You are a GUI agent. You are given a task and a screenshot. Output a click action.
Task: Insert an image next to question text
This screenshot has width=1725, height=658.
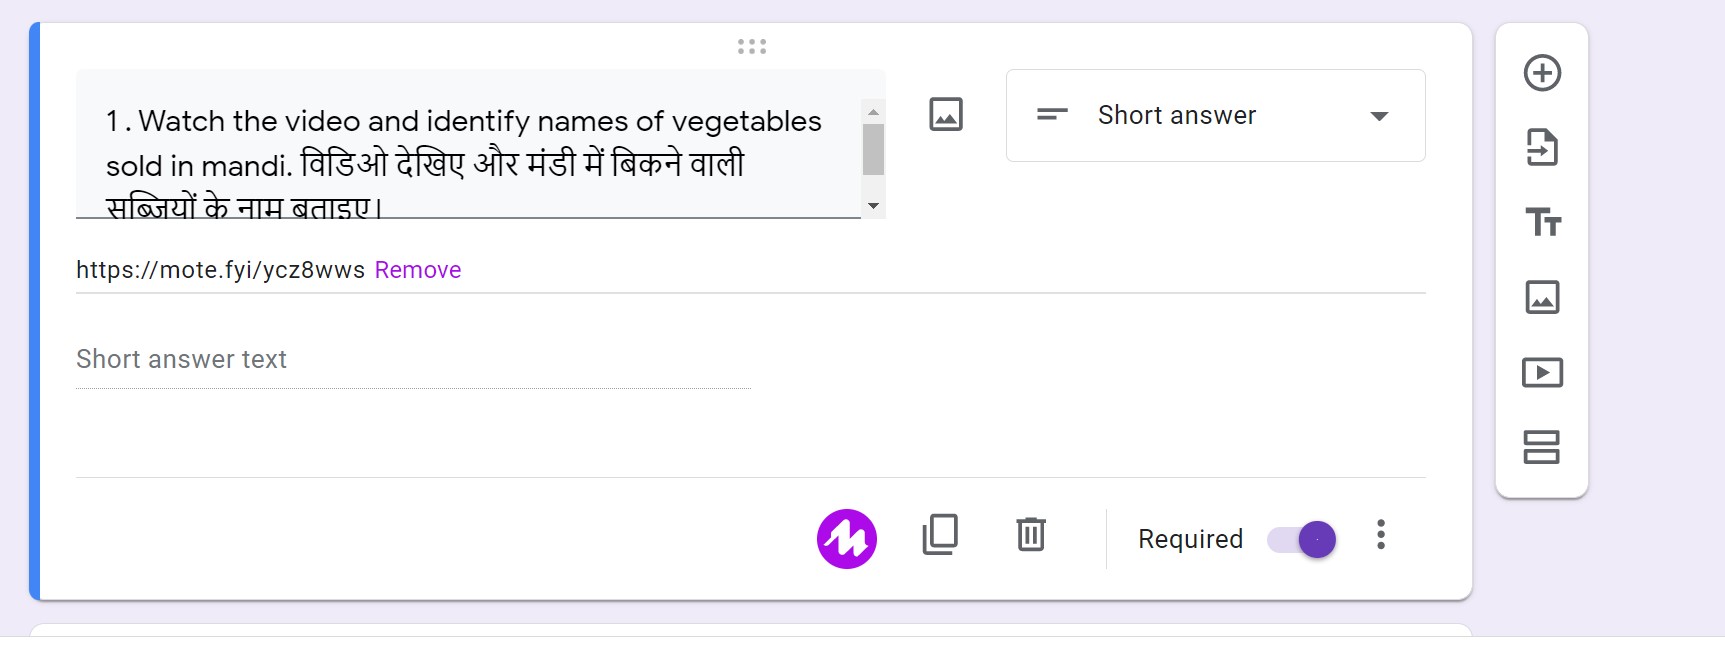pyautogui.click(x=946, y=114)
